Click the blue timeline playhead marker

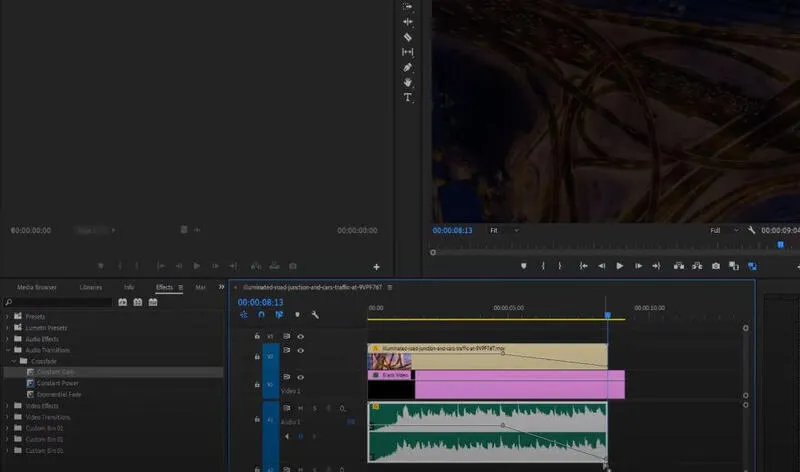[x=607, y=315]
